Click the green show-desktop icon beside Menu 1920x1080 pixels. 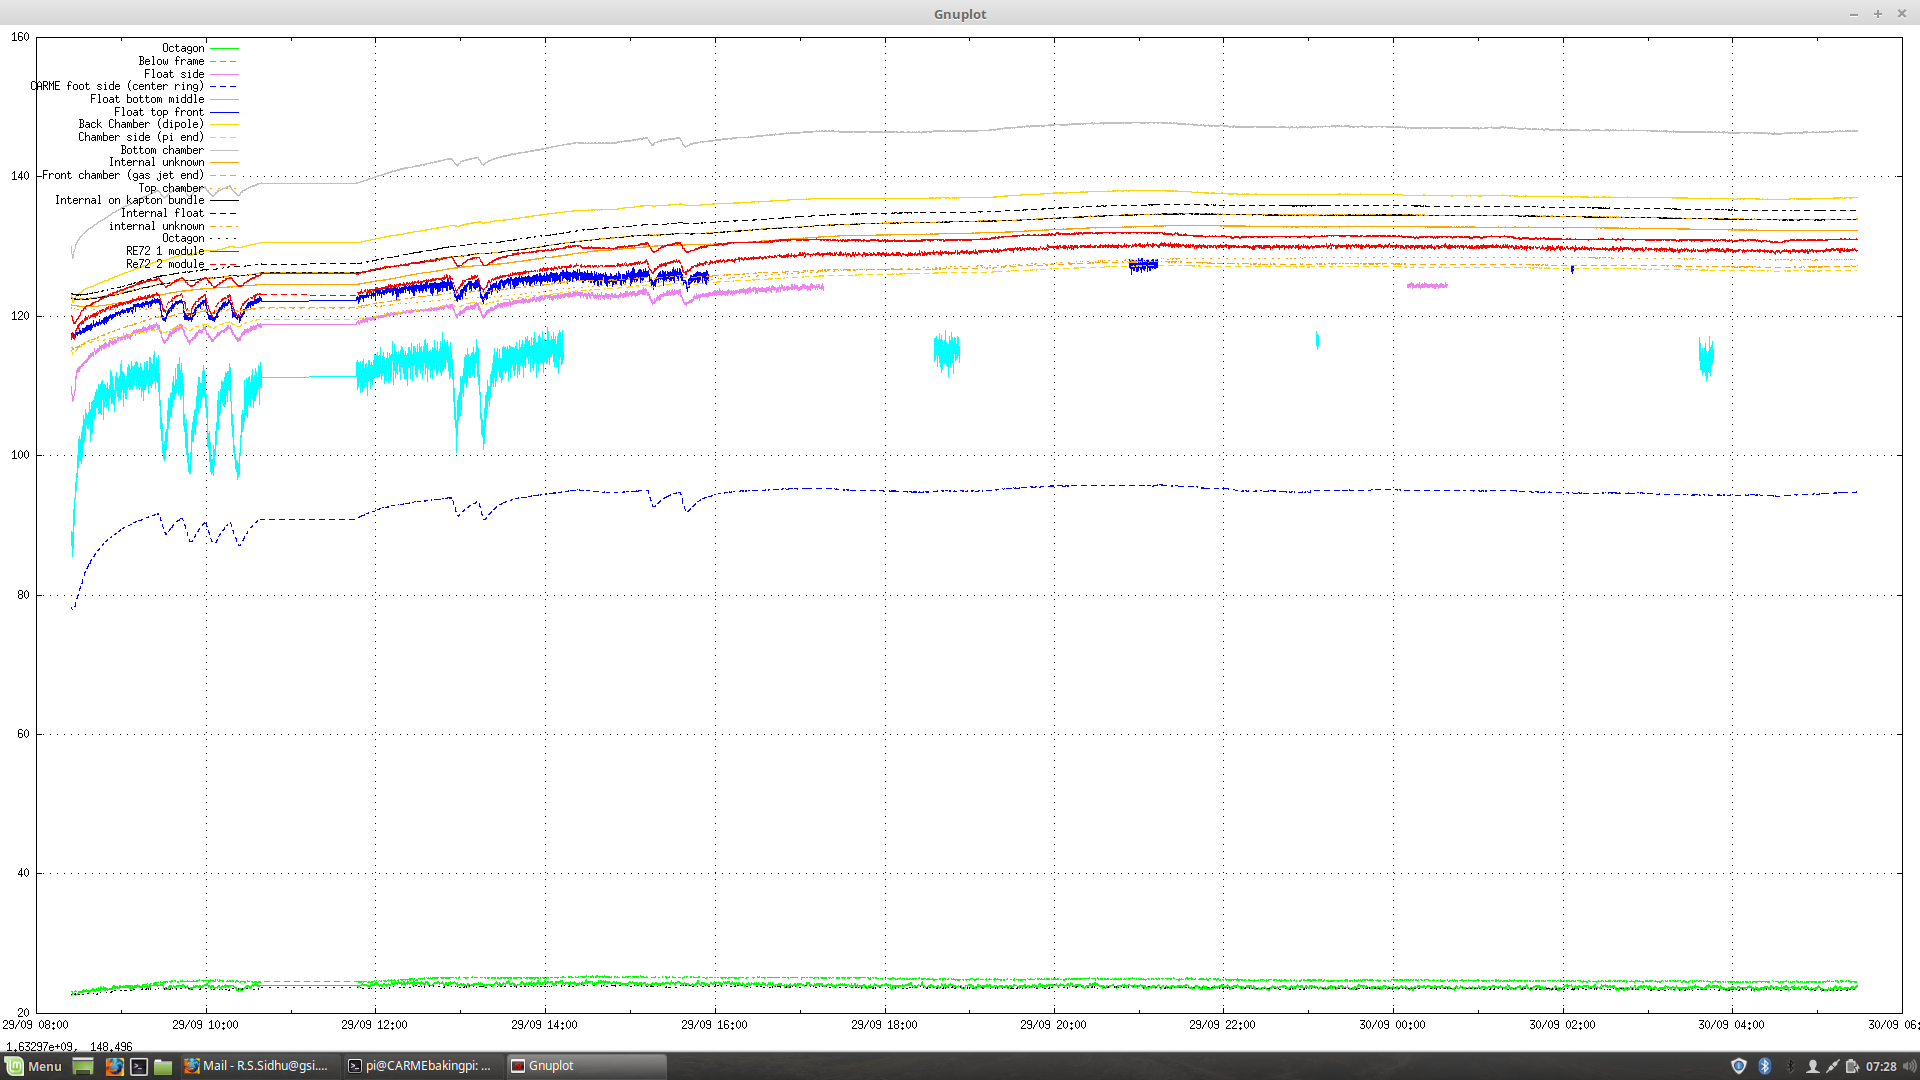tap(83, 1066)
